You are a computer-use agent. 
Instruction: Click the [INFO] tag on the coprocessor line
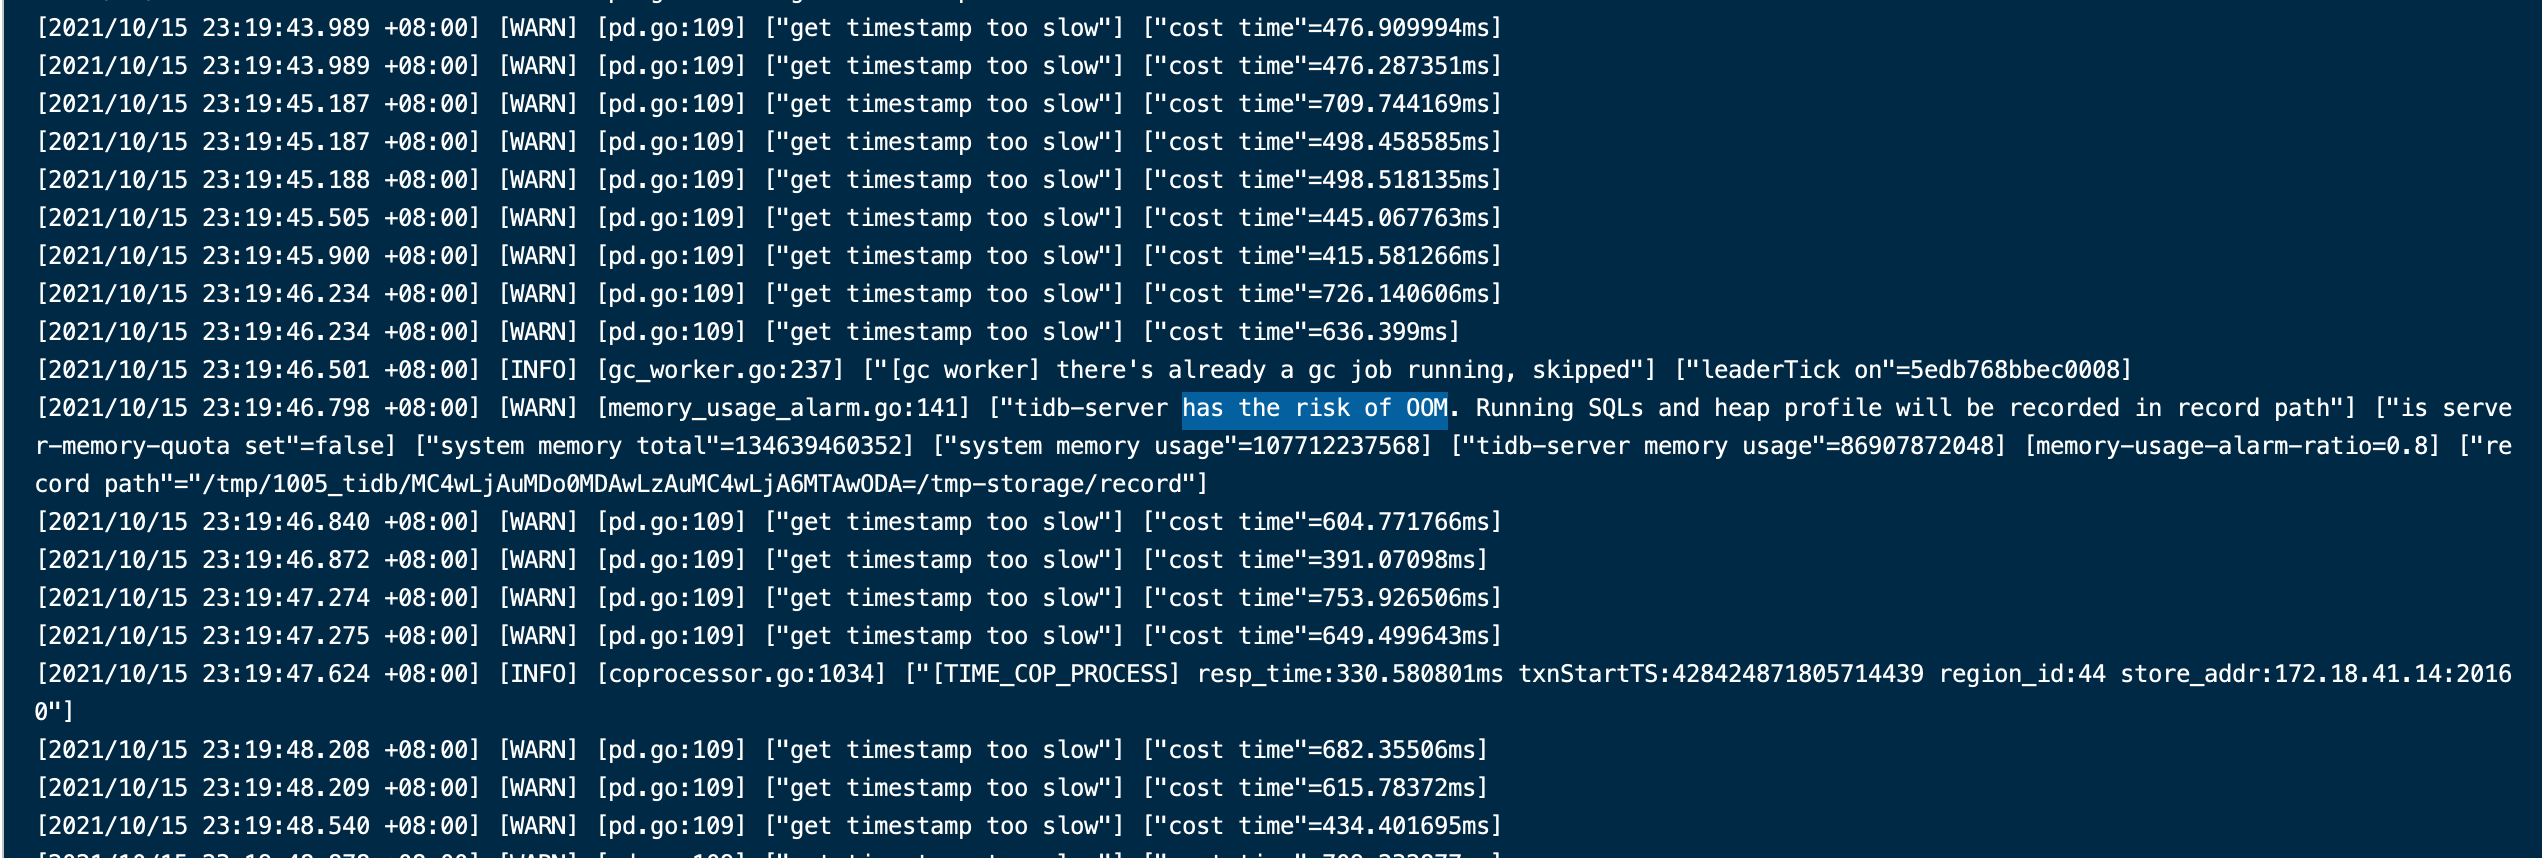click(x=538, y=674)
